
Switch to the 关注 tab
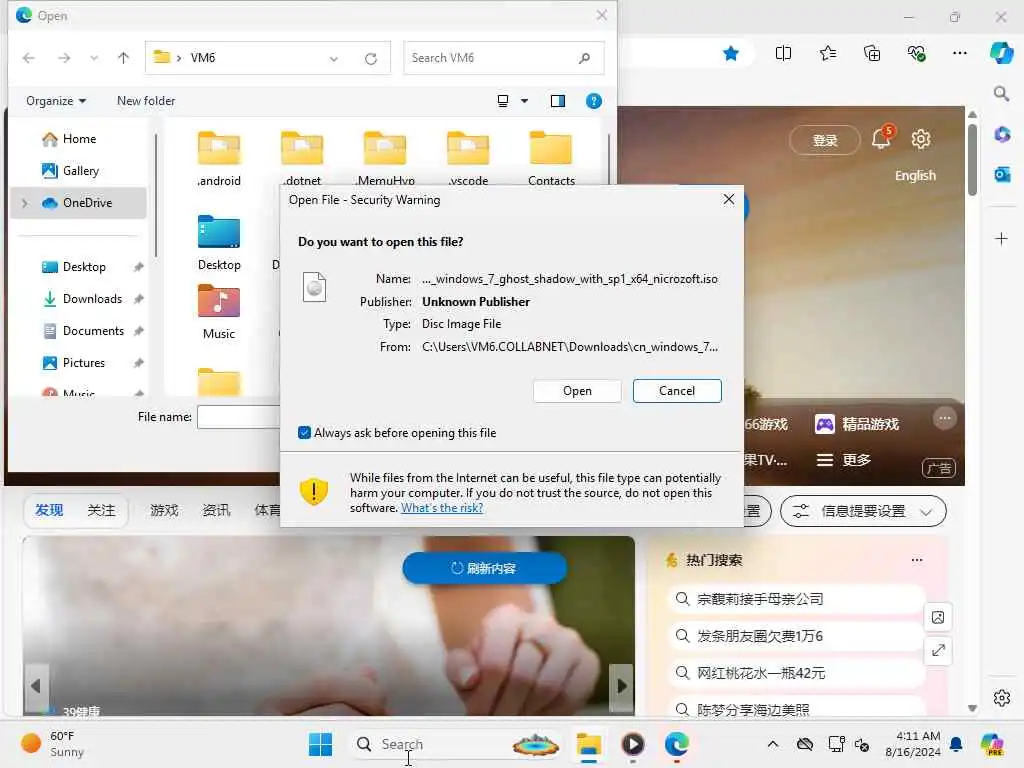coord(101,510)
